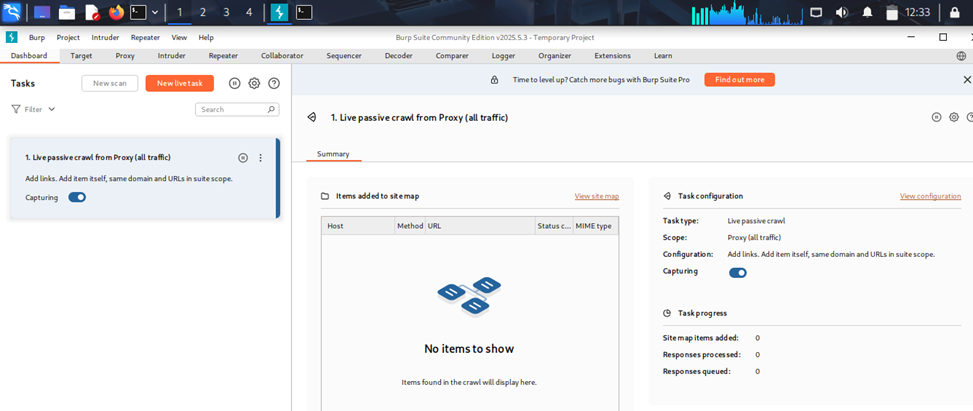The image size is (973, 411).
Task: Switch to the Logger tab
Action: (x=503, y=56)
